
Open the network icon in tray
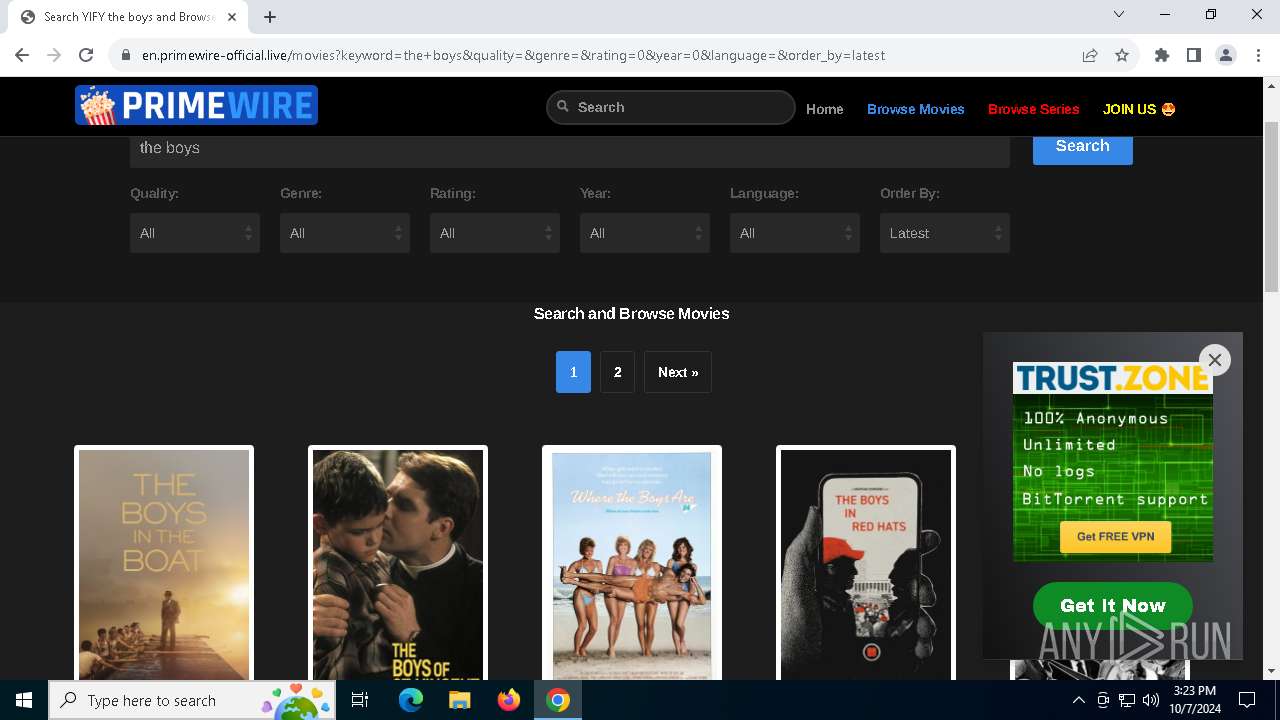[1127, 700]
